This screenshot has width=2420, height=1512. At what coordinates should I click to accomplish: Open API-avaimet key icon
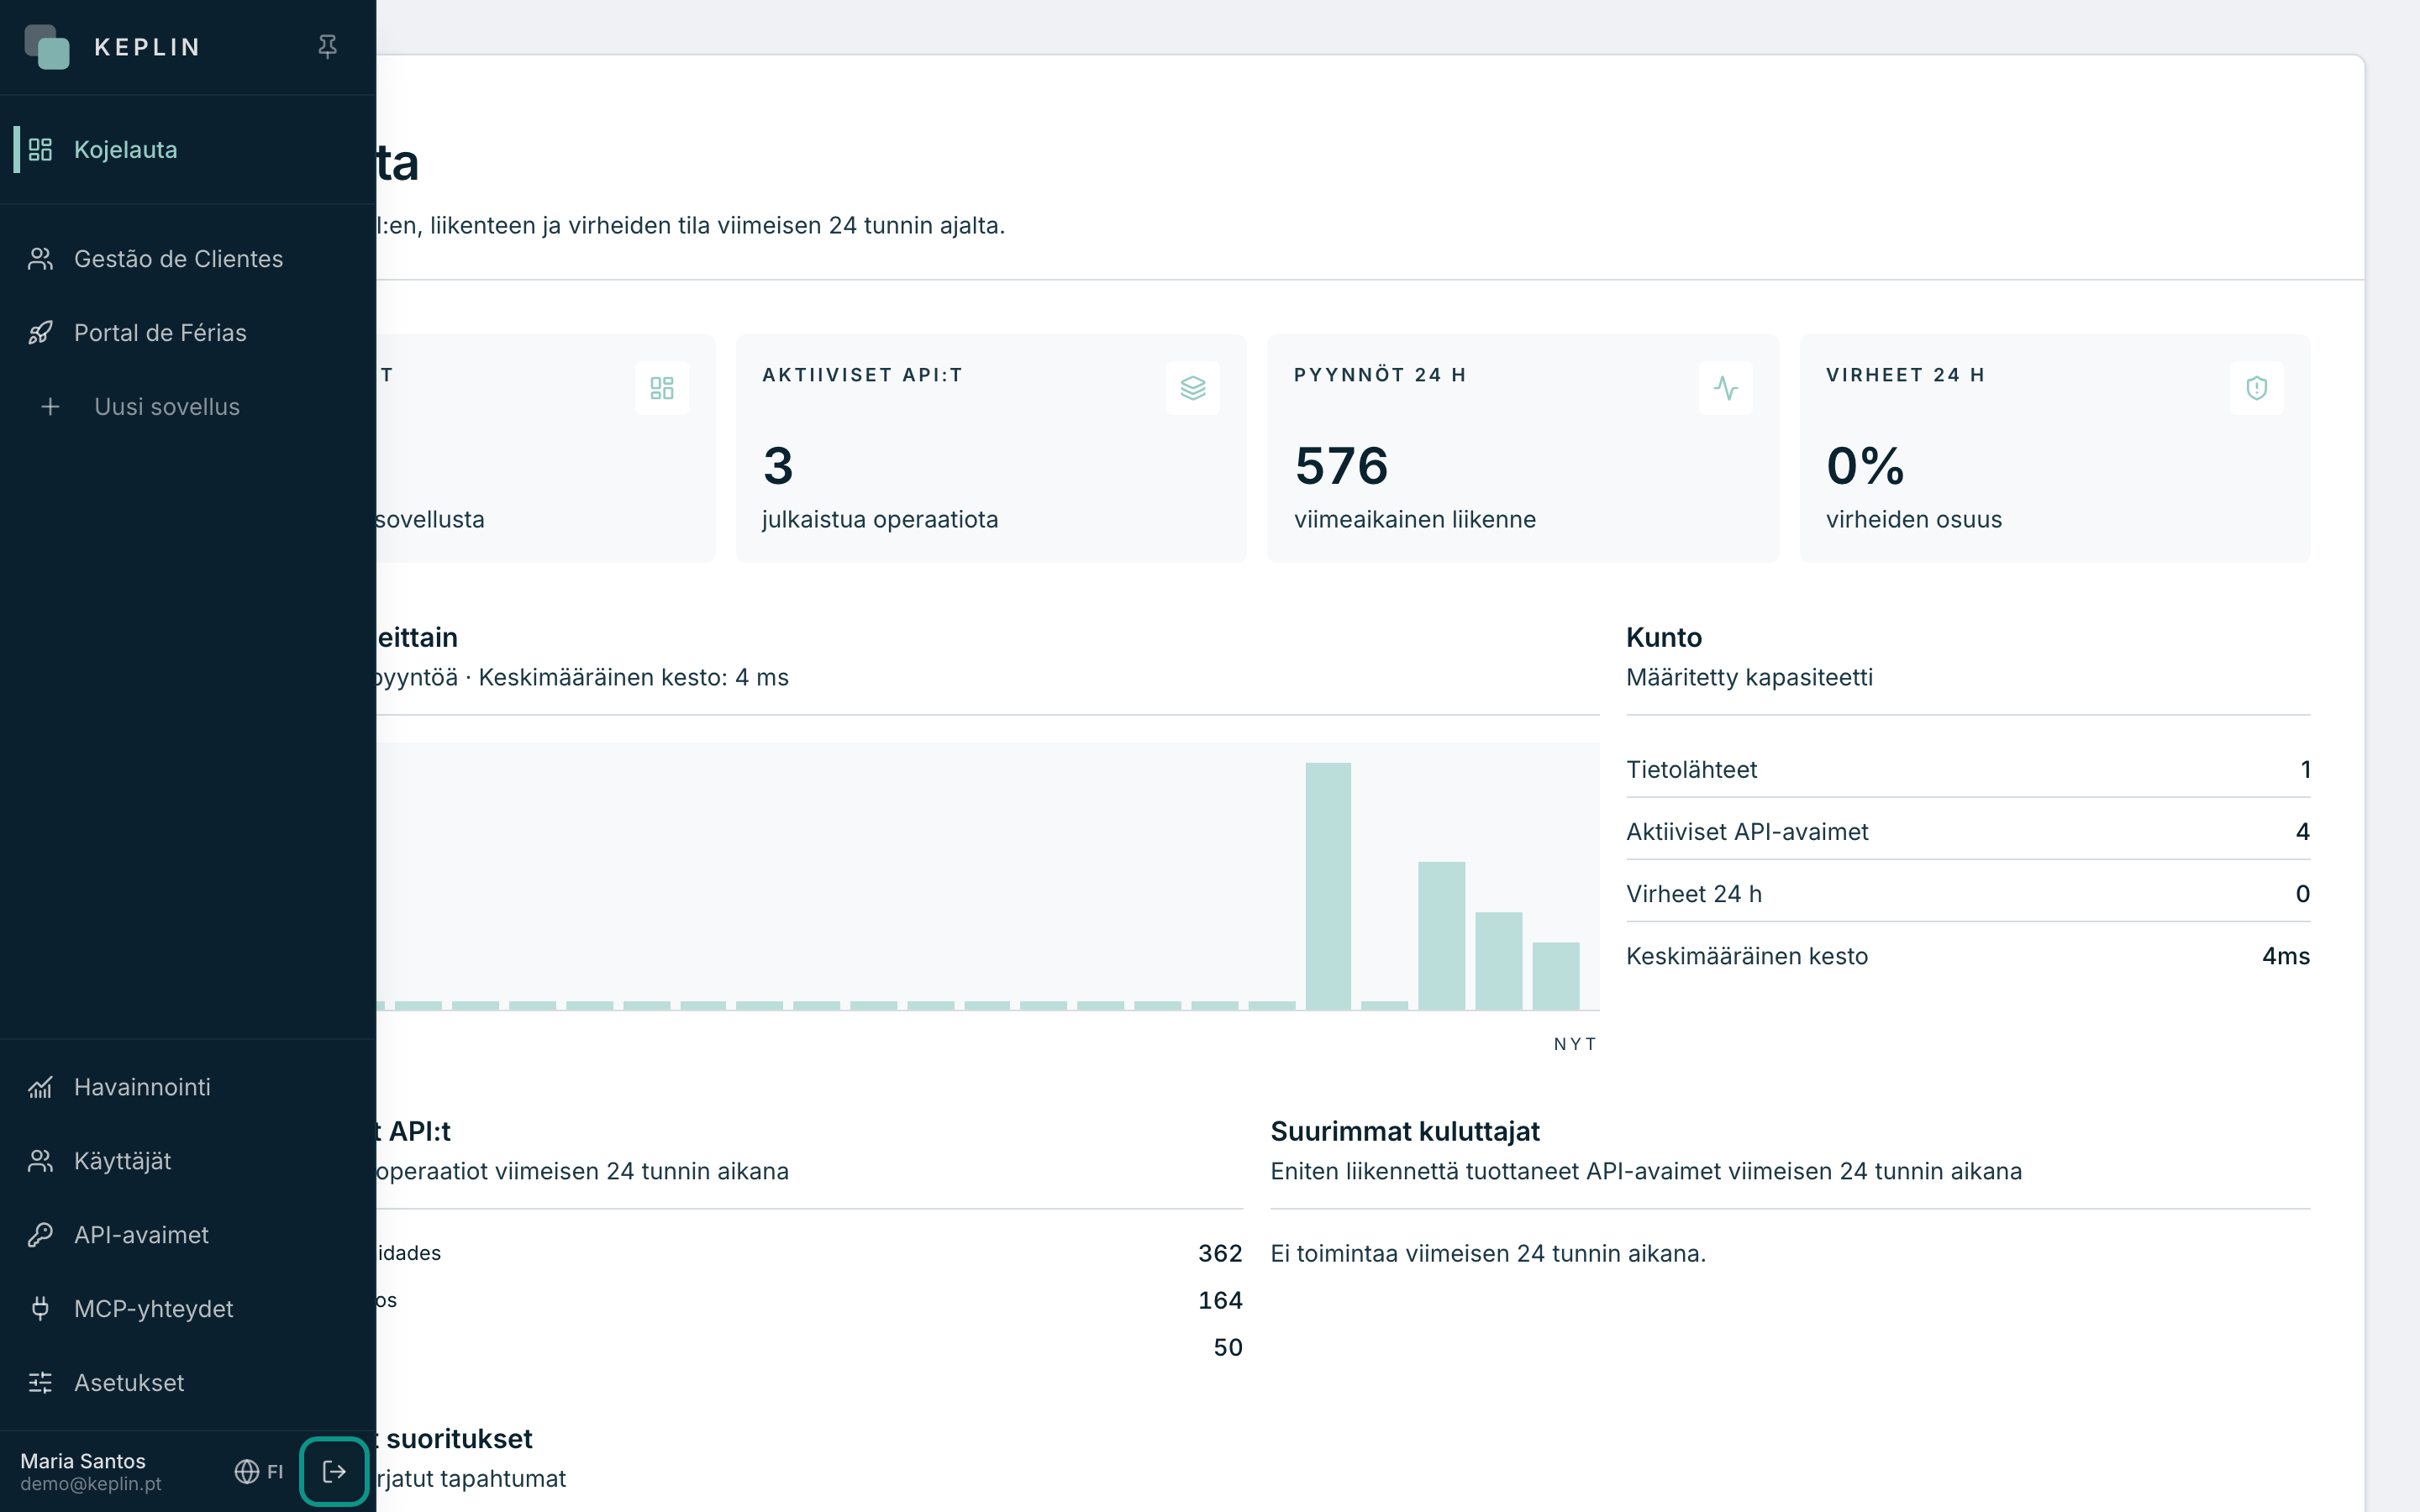coord(40,1235)
